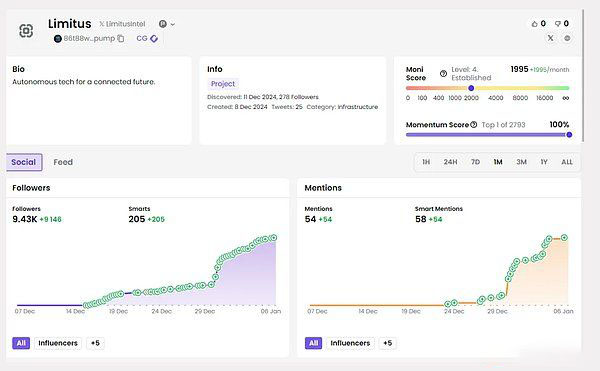Open the LimitusIntel X handle link
The image size is (600, 371).
(x=122, y=24)
